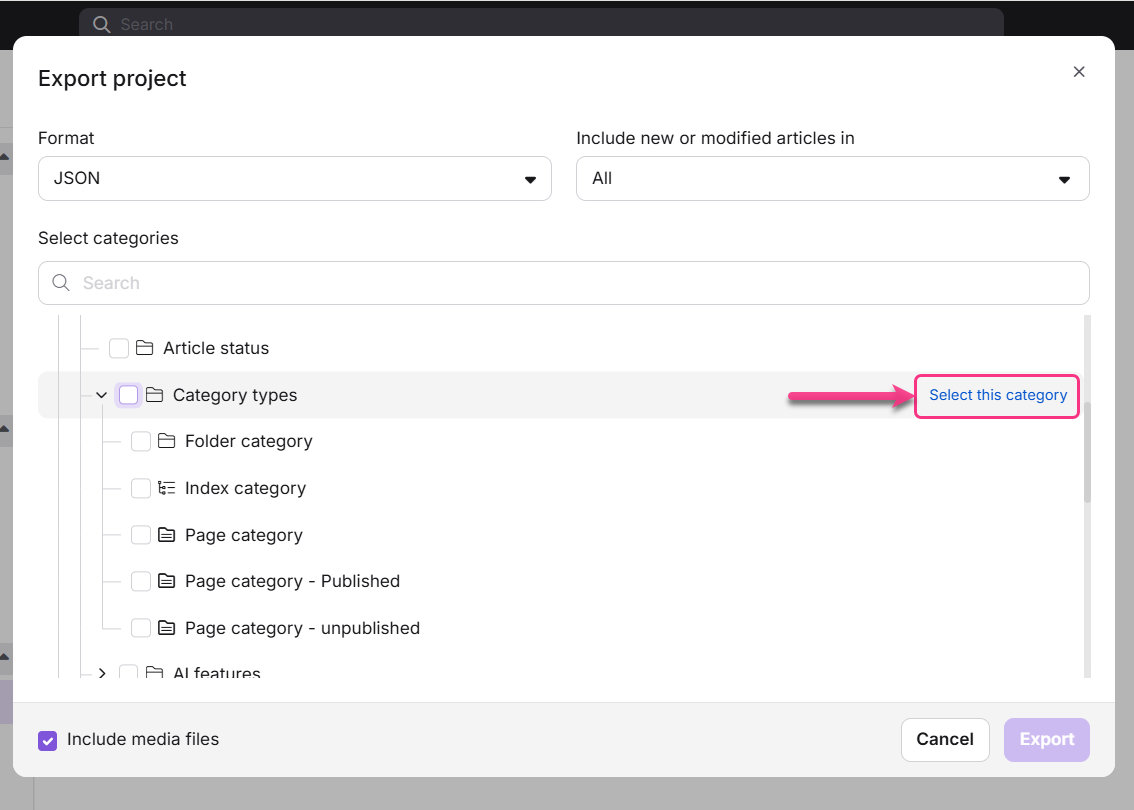
Task: Focus the Select categories search field
Action: 563,283
